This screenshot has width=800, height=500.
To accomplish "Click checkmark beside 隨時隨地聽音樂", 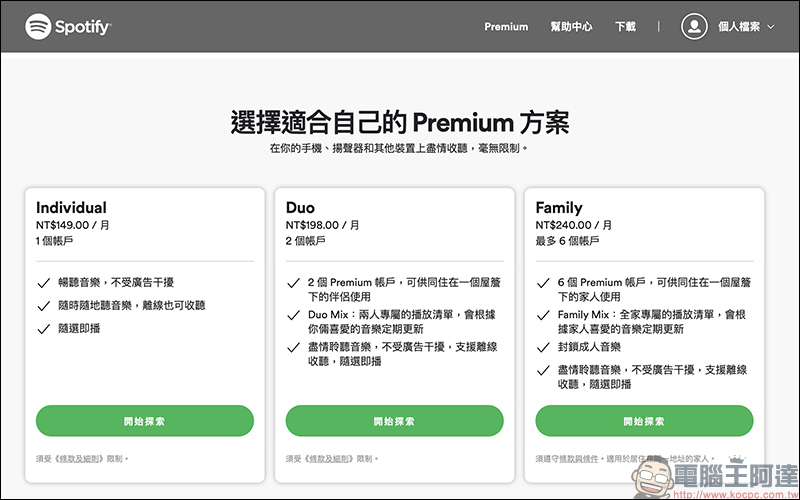I will click(x=44, y=306).
